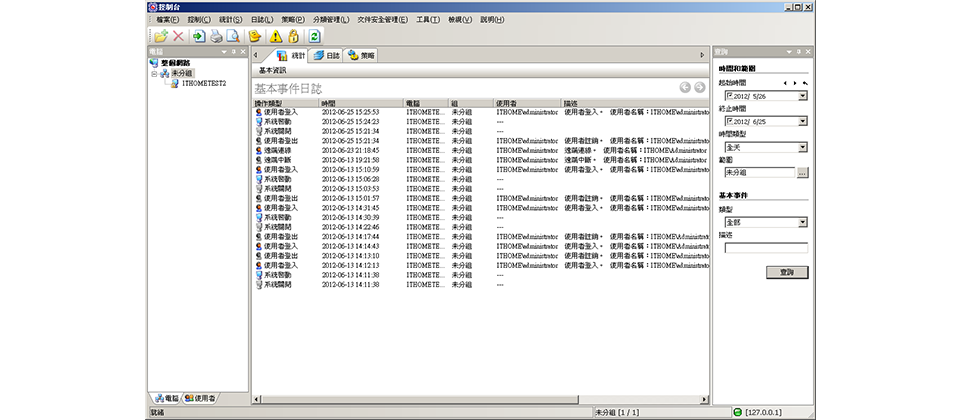
Task: Toggle the checkbox in the 終止時間 date field
Action: (728, 122)
